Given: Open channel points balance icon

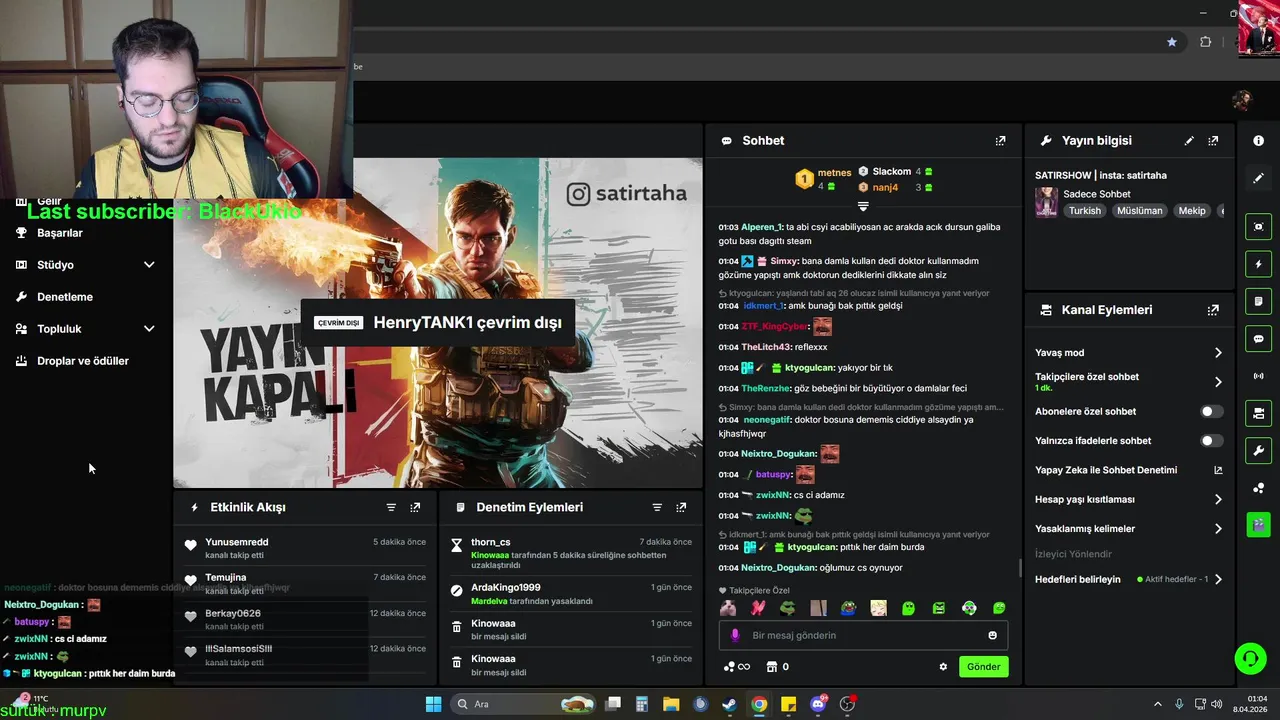Looking at the screenshot, I should [737, 667].
